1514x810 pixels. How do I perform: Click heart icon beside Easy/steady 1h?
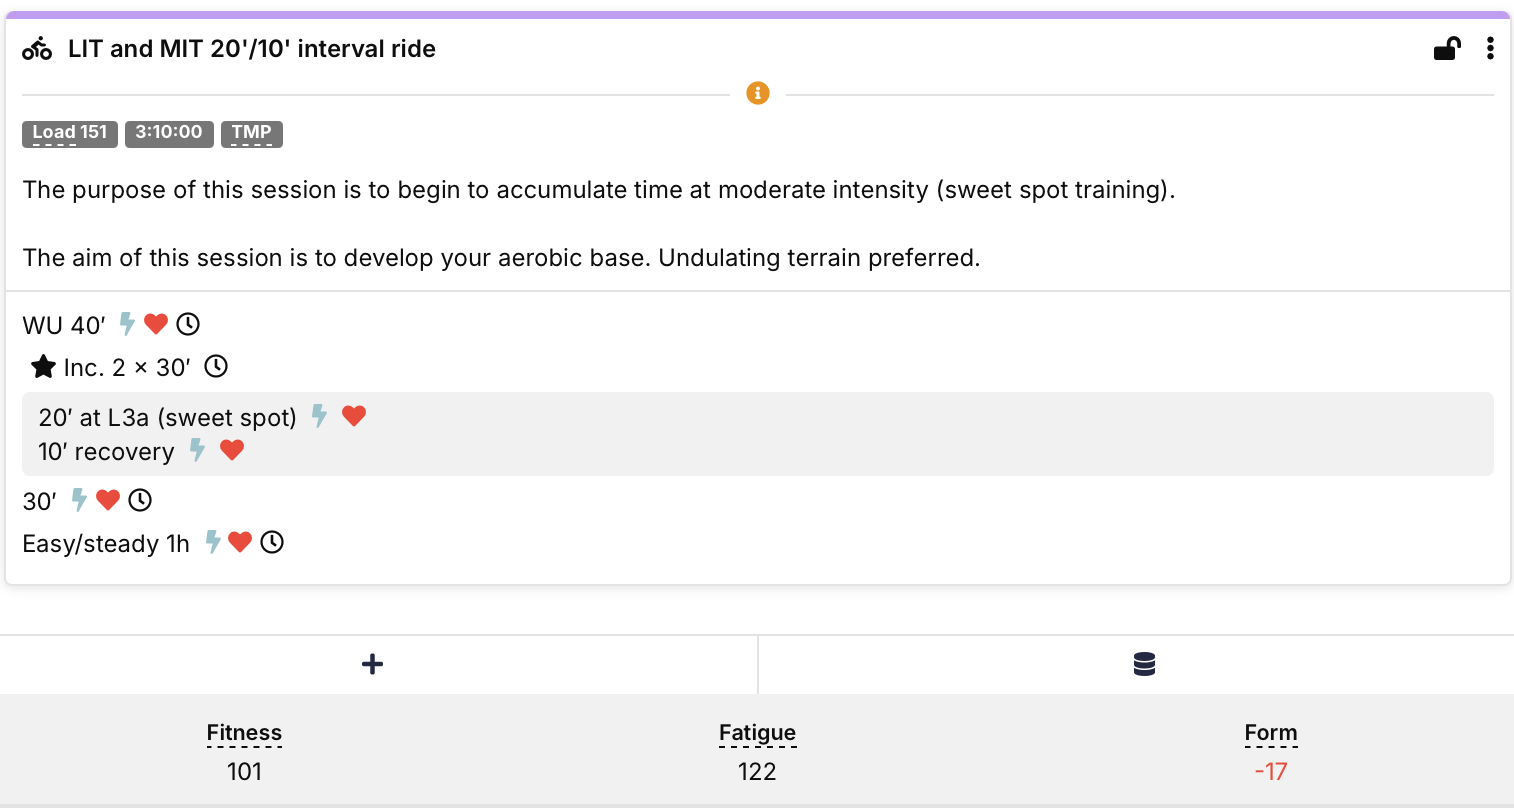click(x=240, y=543)
